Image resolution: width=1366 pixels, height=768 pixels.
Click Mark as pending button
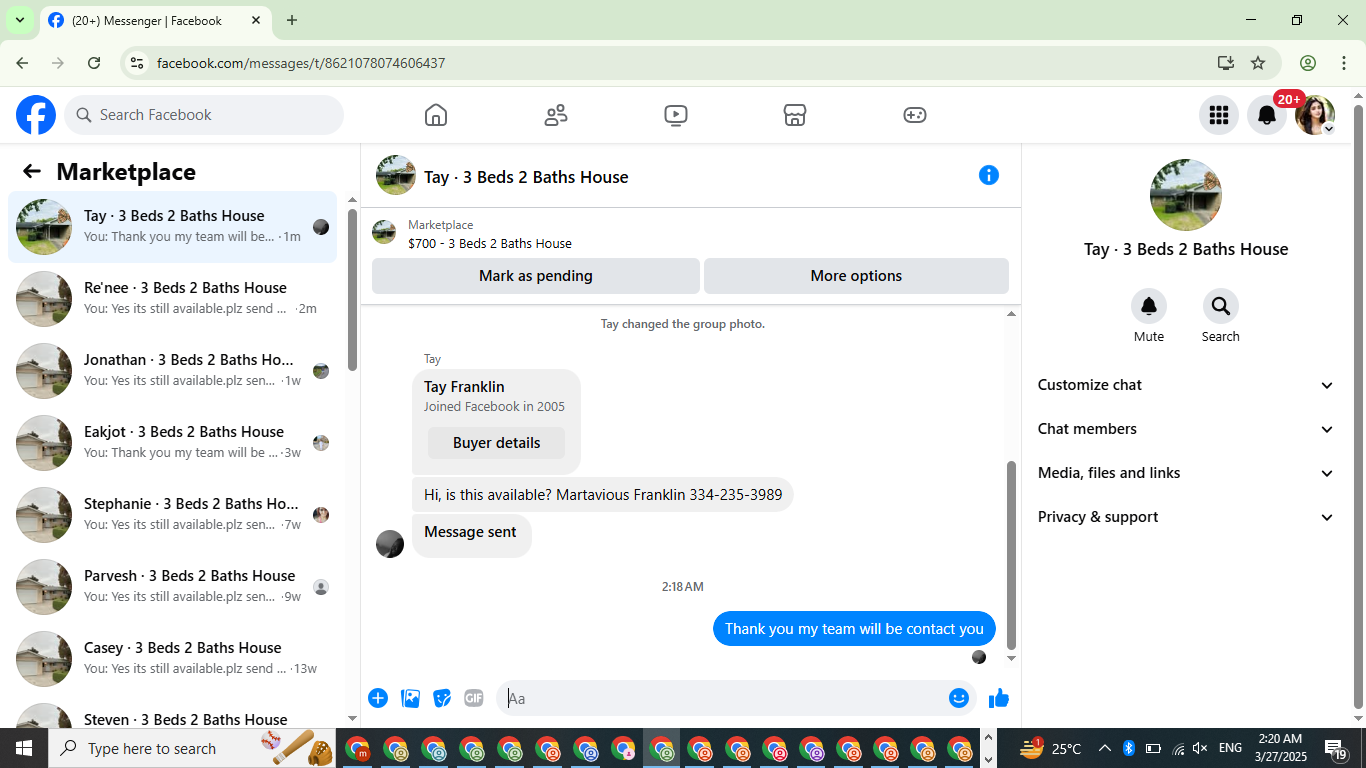pos(536,276)
